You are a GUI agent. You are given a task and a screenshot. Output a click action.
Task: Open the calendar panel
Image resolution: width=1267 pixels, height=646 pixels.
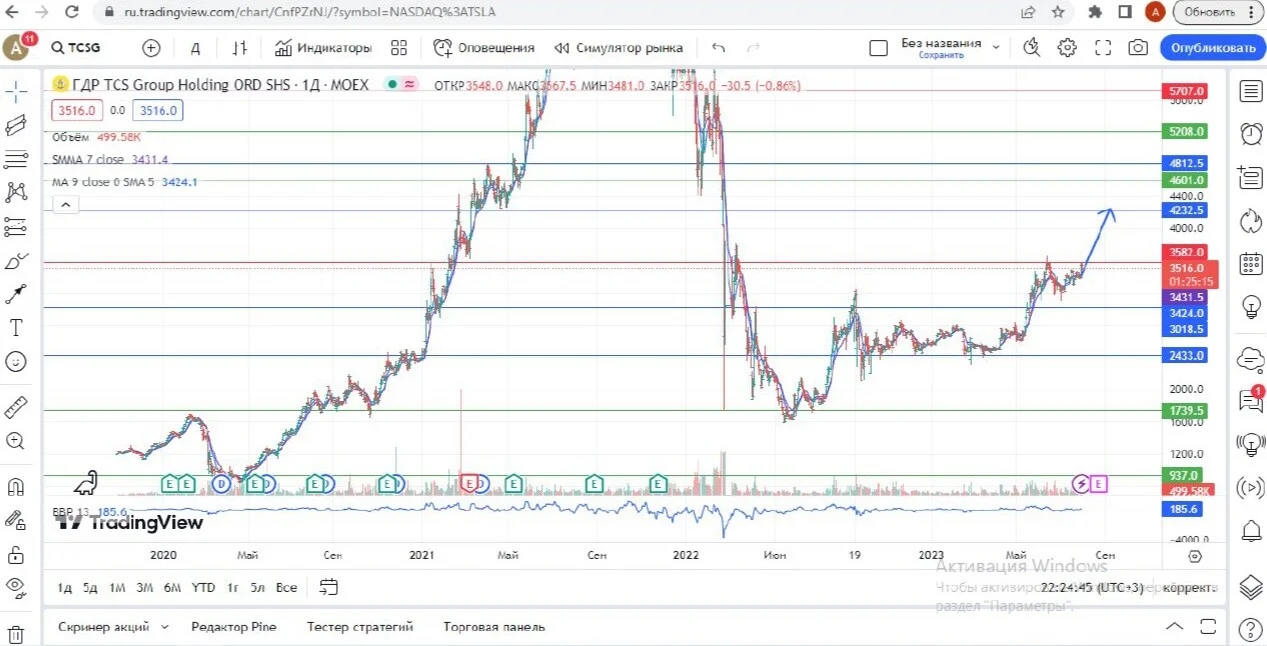1250,264
